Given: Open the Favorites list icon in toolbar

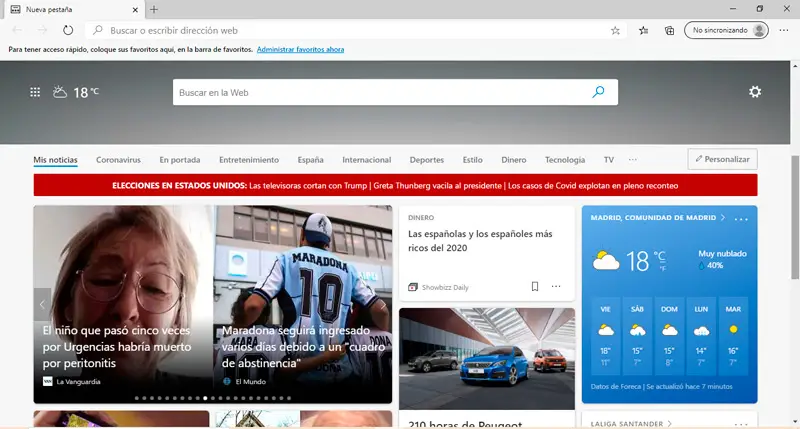Looking at the screenshot, I should (643, 31).
